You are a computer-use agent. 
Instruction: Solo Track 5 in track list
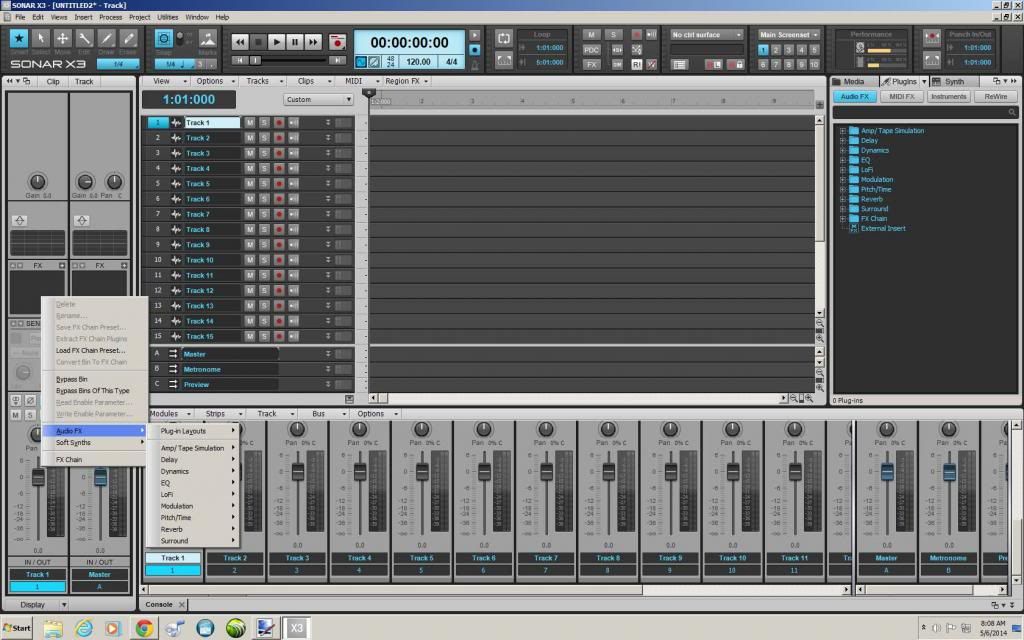point(264,184)
